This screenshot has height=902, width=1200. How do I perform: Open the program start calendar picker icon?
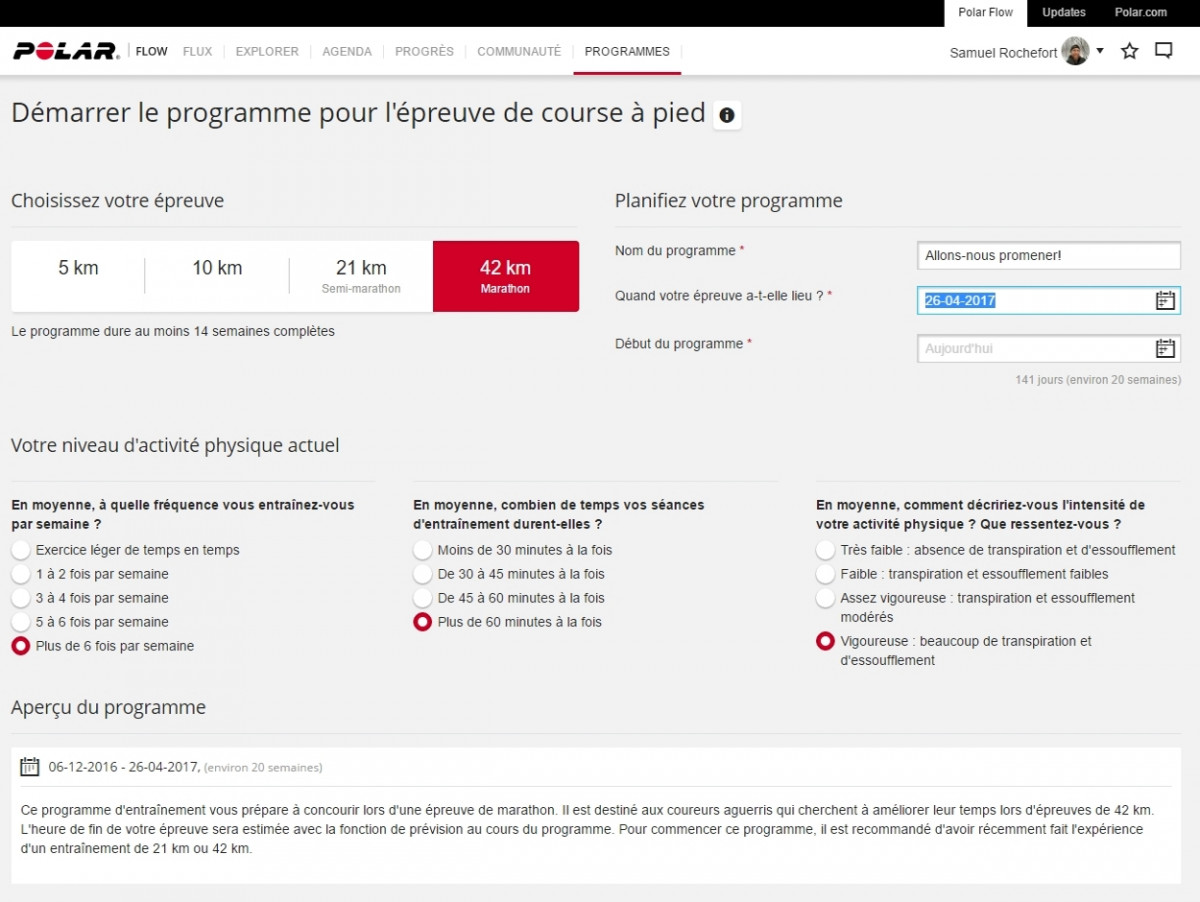pyautogui.click(x=1165, y=349)
